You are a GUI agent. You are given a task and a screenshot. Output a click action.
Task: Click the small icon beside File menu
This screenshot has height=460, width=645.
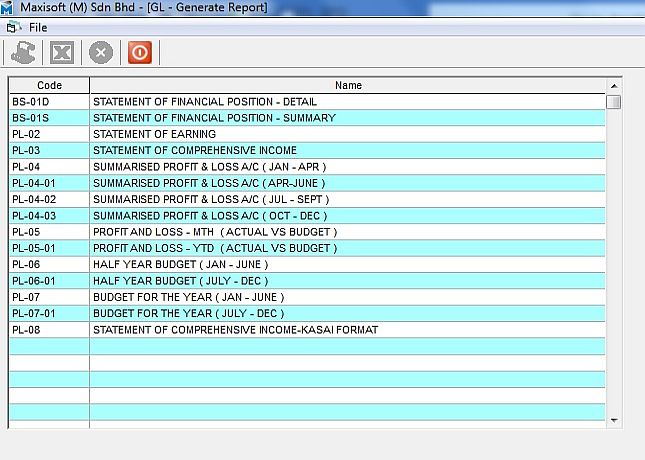click(13, 27)
